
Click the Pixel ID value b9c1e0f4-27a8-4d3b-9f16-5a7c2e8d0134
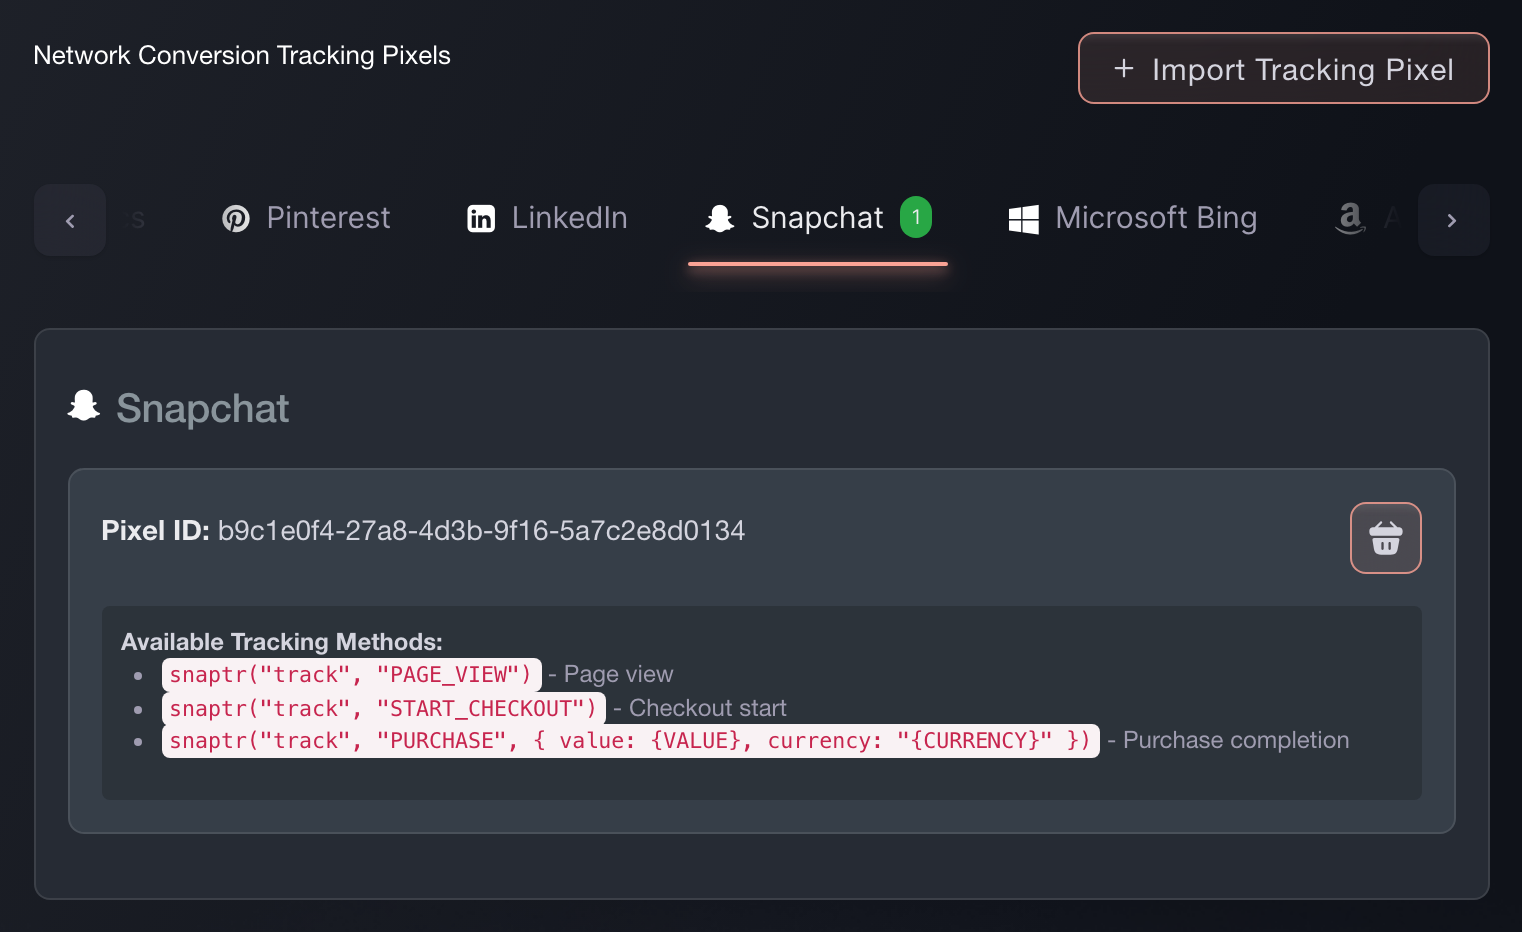coord(481,530)
